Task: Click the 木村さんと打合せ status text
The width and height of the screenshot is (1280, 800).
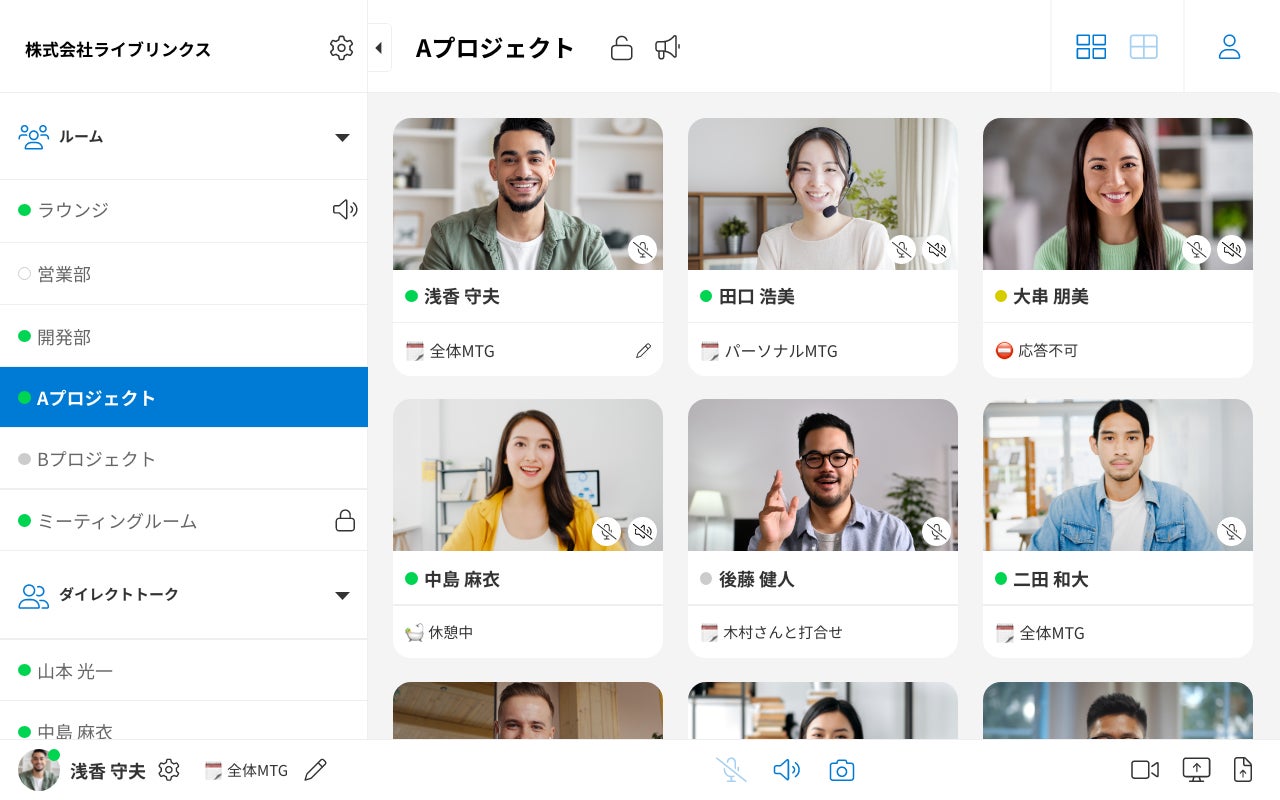Action: 783,633
